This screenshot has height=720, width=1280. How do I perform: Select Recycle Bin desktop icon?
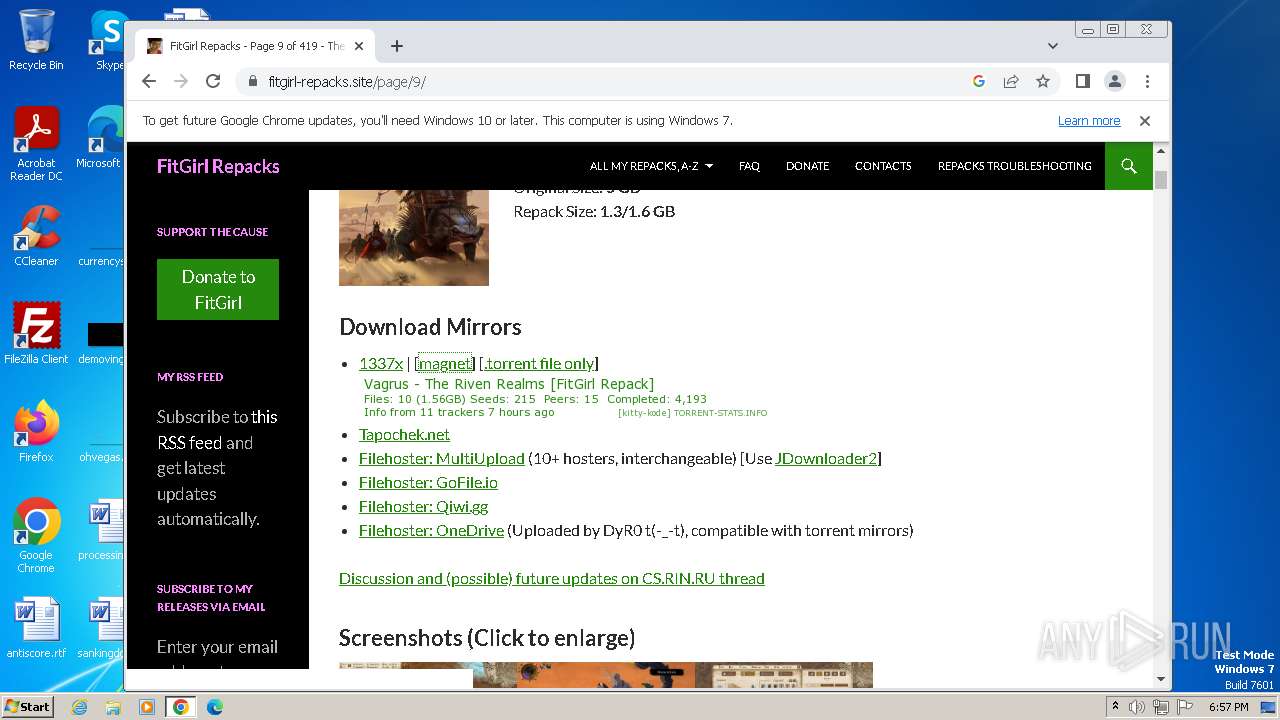pos(36,40)
